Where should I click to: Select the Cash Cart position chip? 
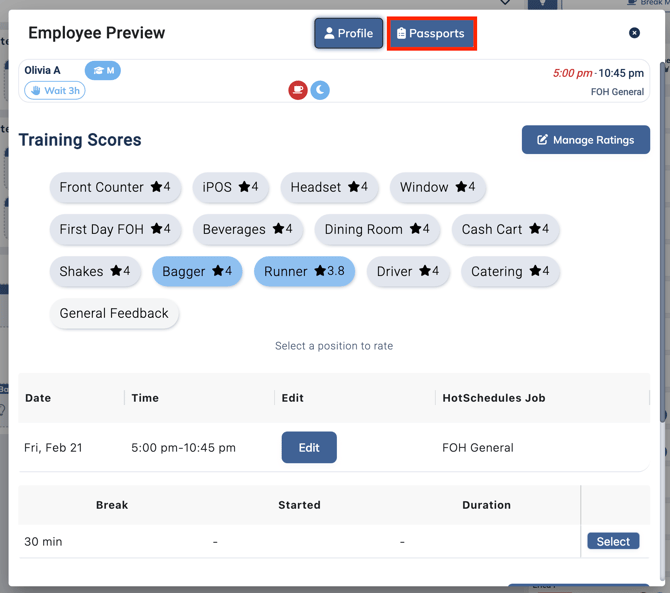tap(505, 229)
